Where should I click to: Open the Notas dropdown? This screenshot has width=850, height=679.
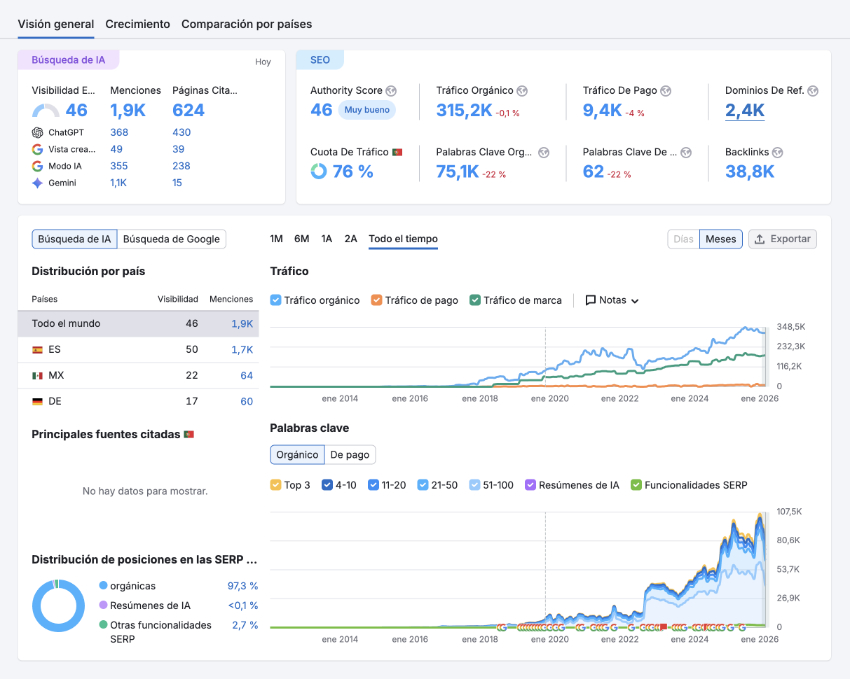[x=612, y=300]
